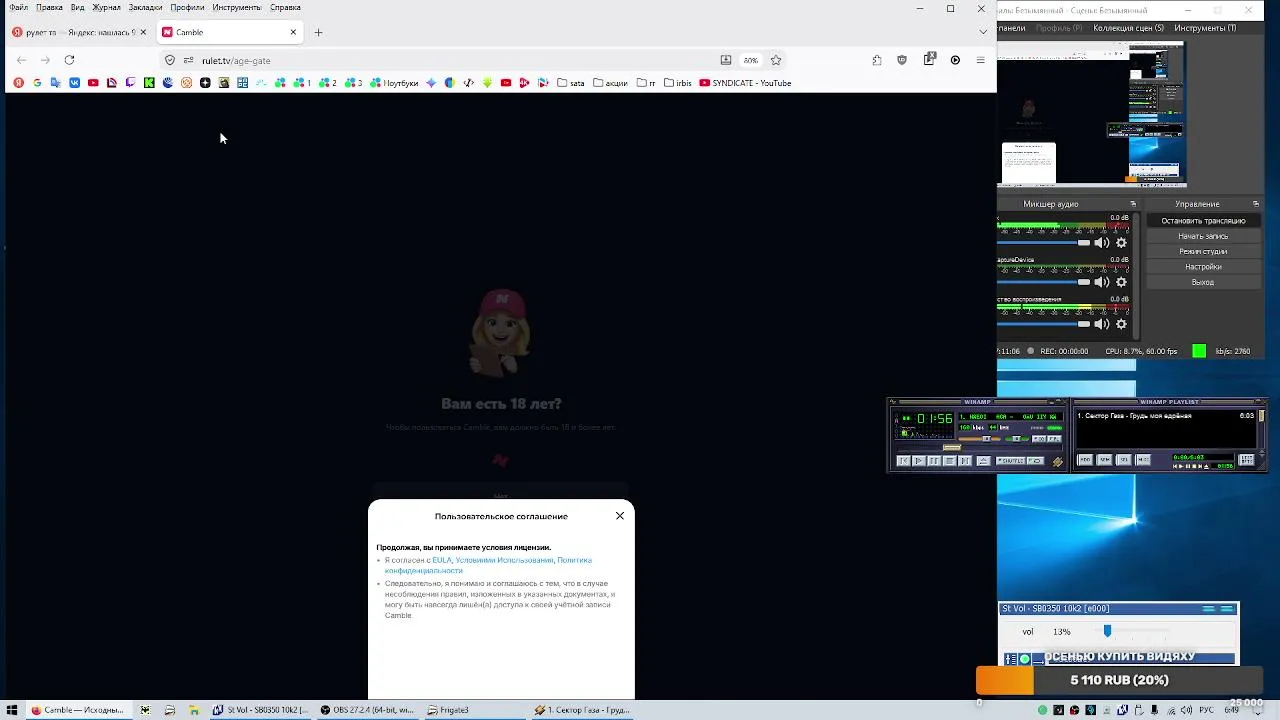
Task: Open settings gear for the first OBS audio channel
Action: [x=1121, y=243]
